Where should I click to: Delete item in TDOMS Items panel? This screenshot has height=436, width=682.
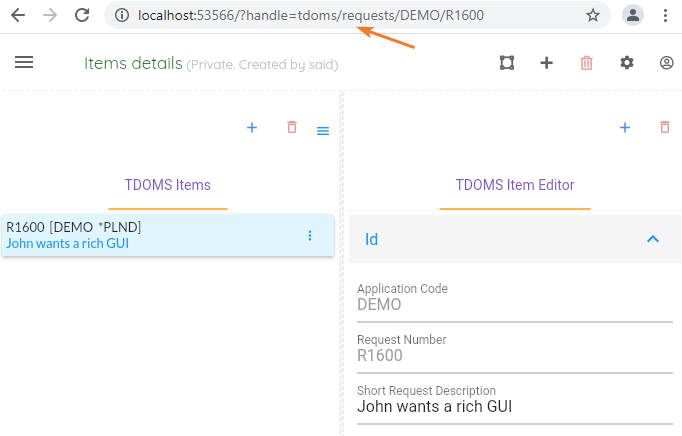pos(292,128)
